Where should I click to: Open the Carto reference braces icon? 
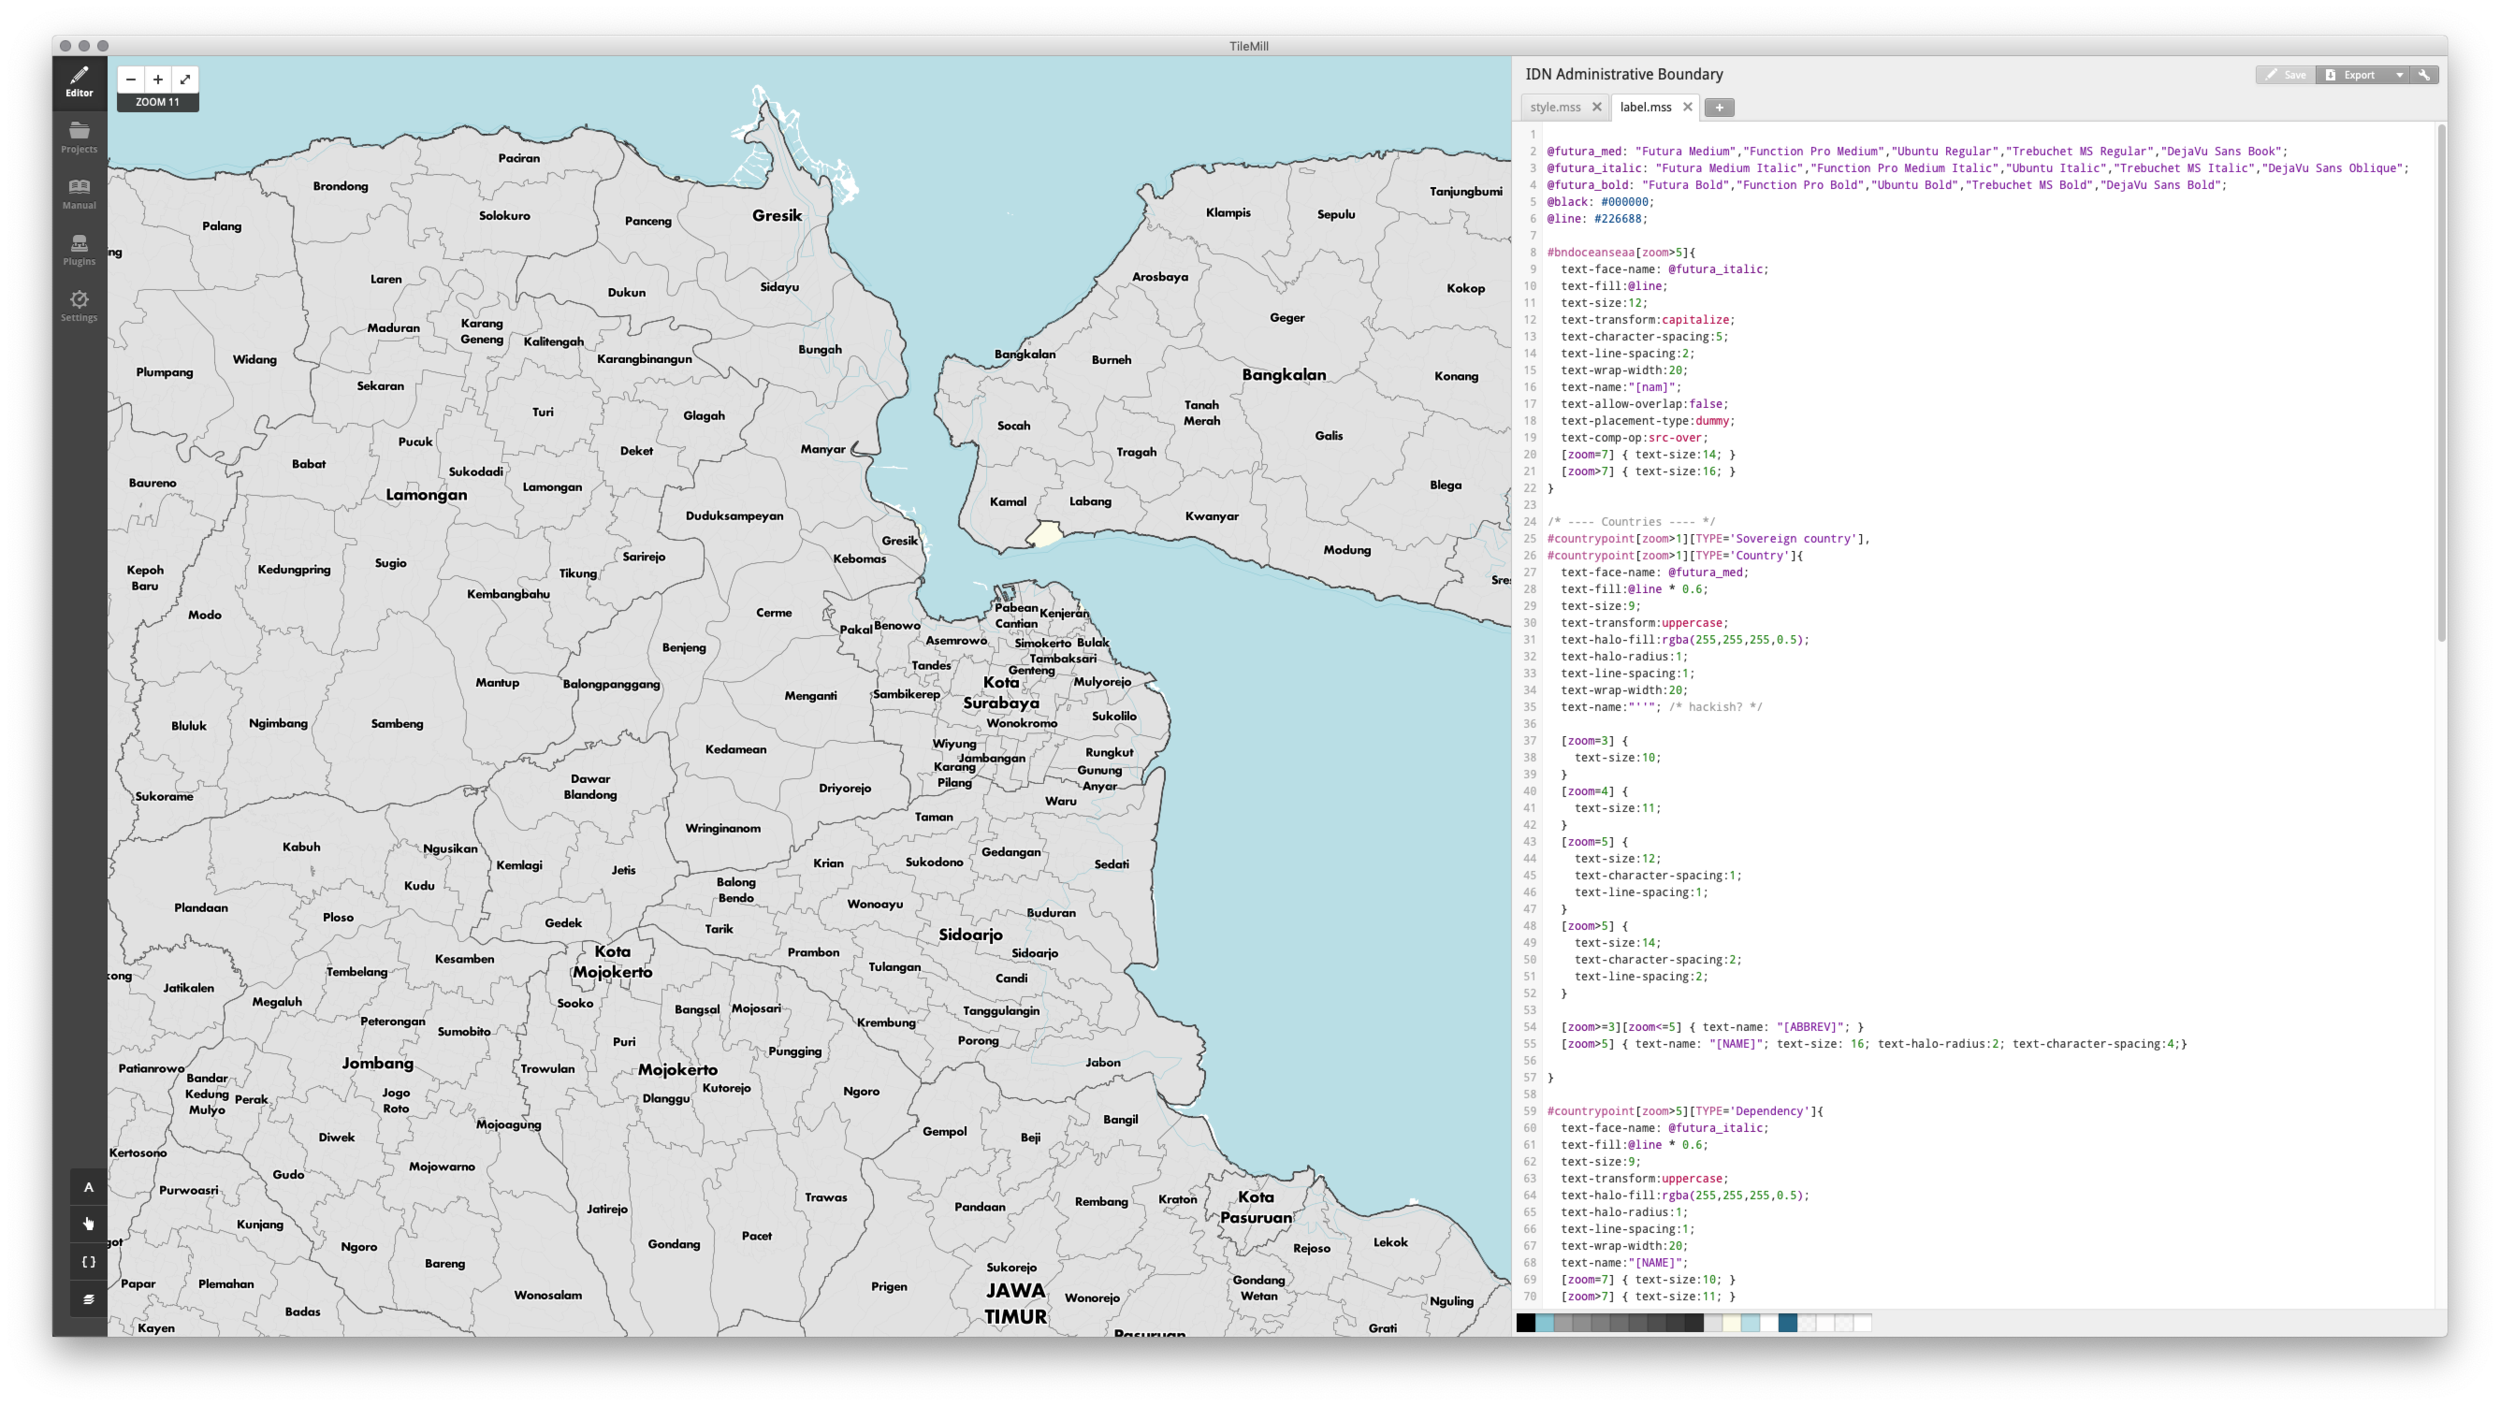coord(88,1262)
